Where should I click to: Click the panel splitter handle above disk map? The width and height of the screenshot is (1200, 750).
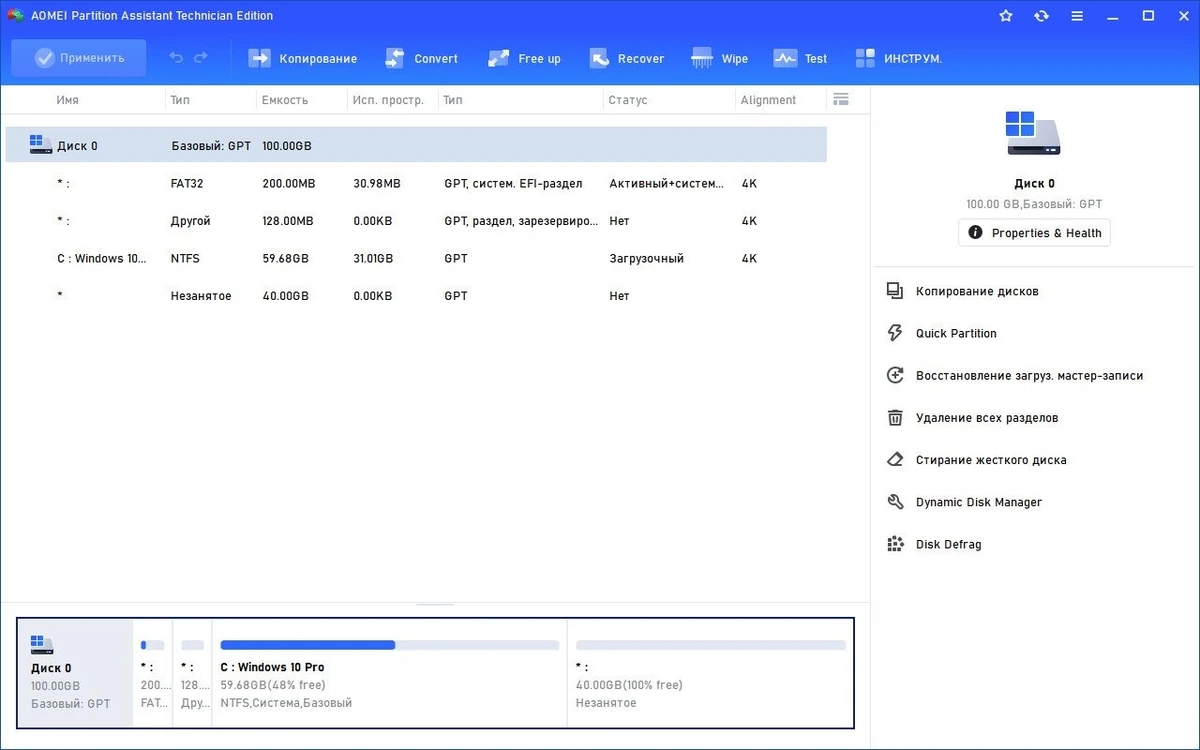click(435, 604)
